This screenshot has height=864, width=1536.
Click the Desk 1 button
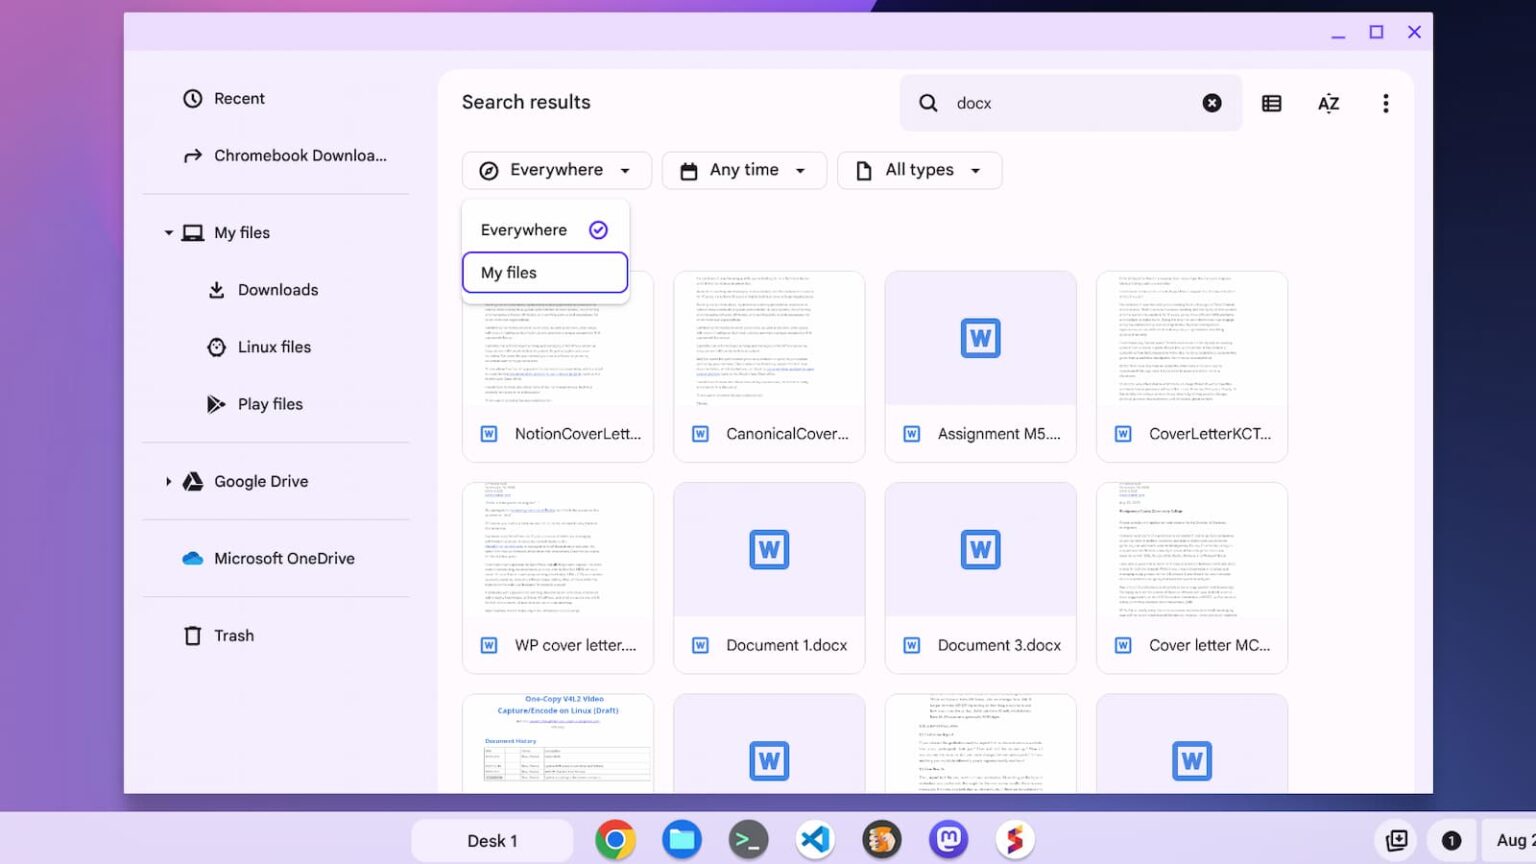coord(492,841)
